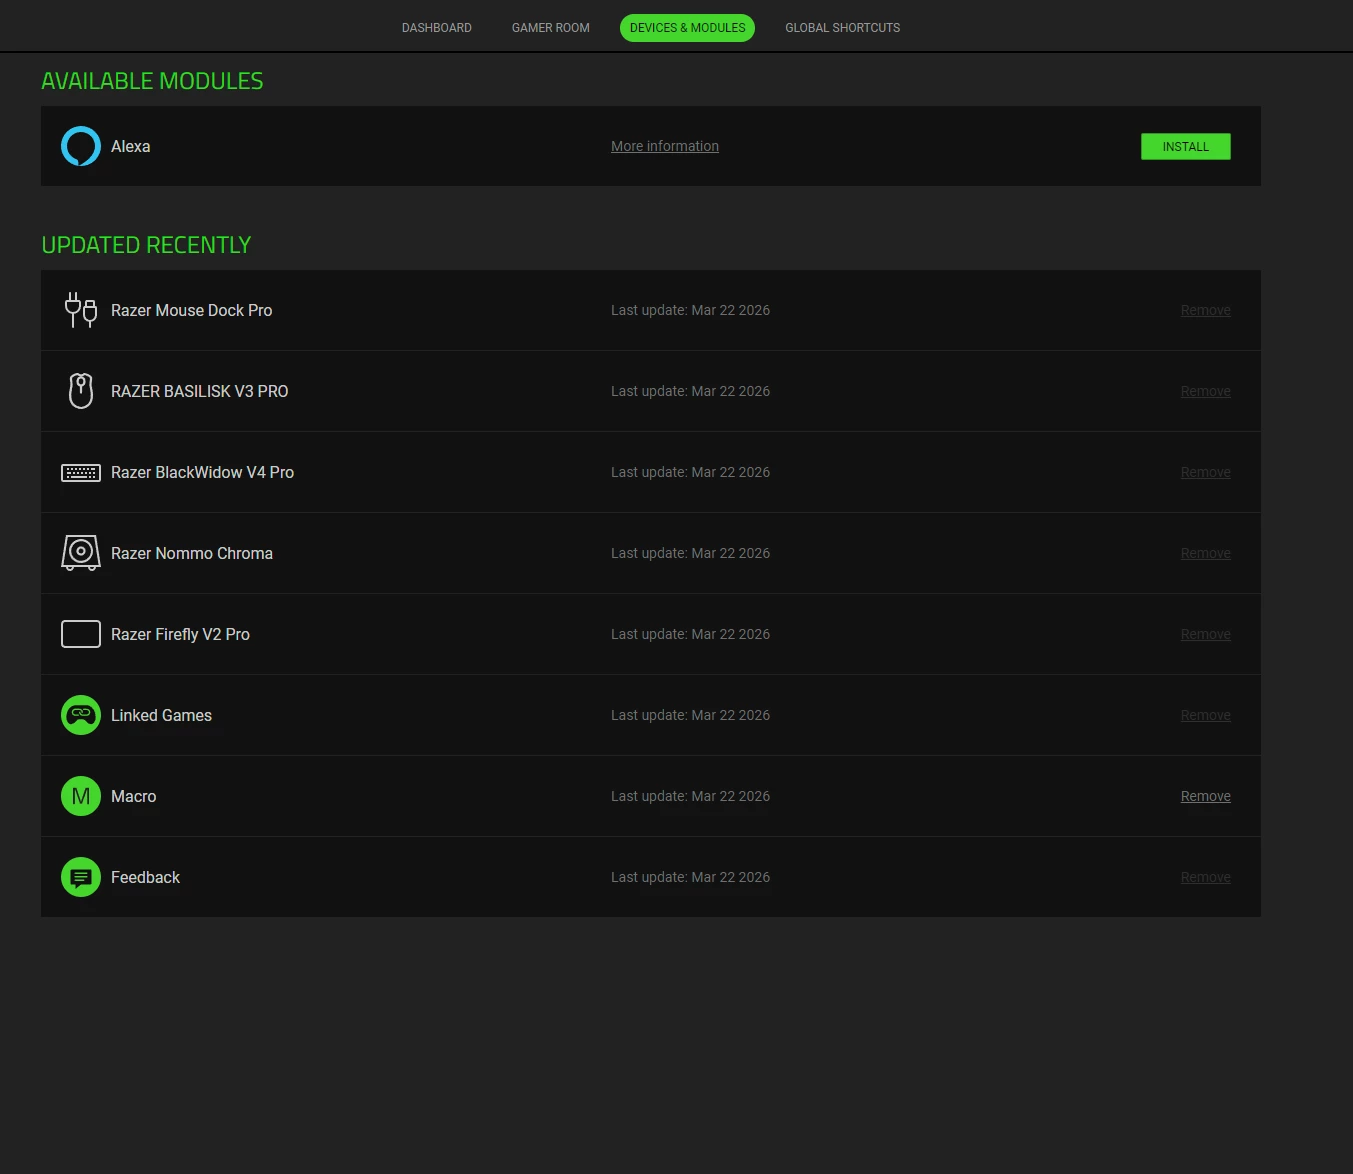Click the Razer Nommo Chroma label
Image resolution: width=1353 pixels, height=1174 pixels.
[x=192, y=553]
